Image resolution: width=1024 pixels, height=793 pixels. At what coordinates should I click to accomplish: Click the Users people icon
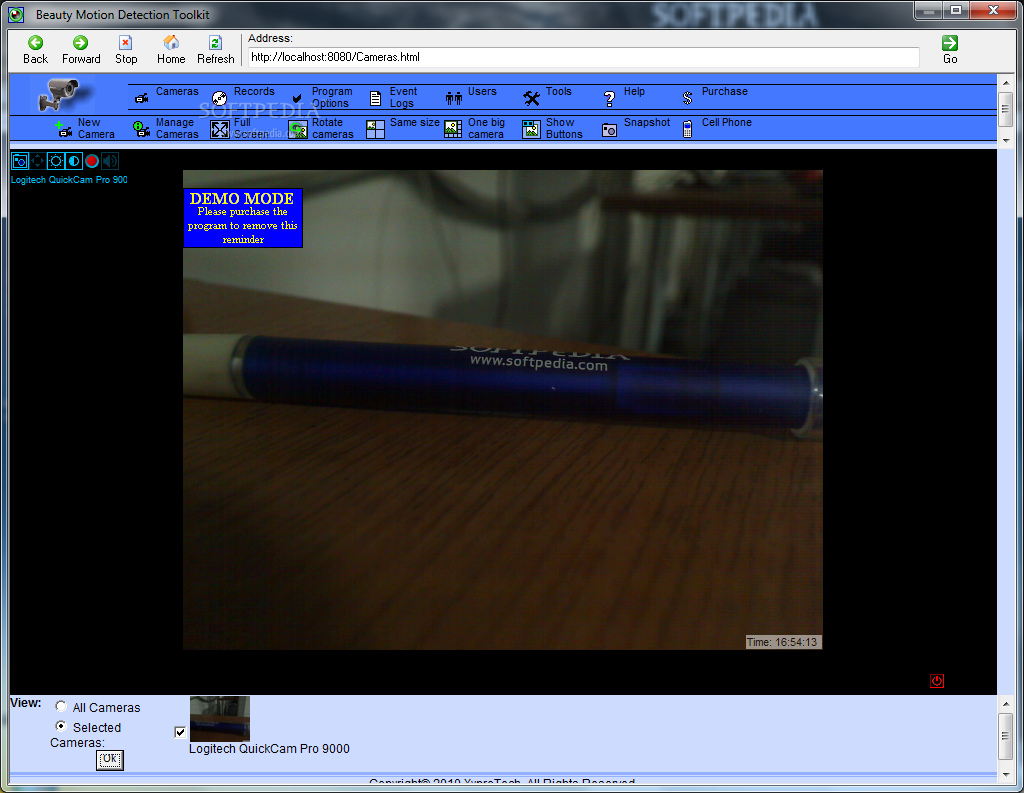pos(454,99)
